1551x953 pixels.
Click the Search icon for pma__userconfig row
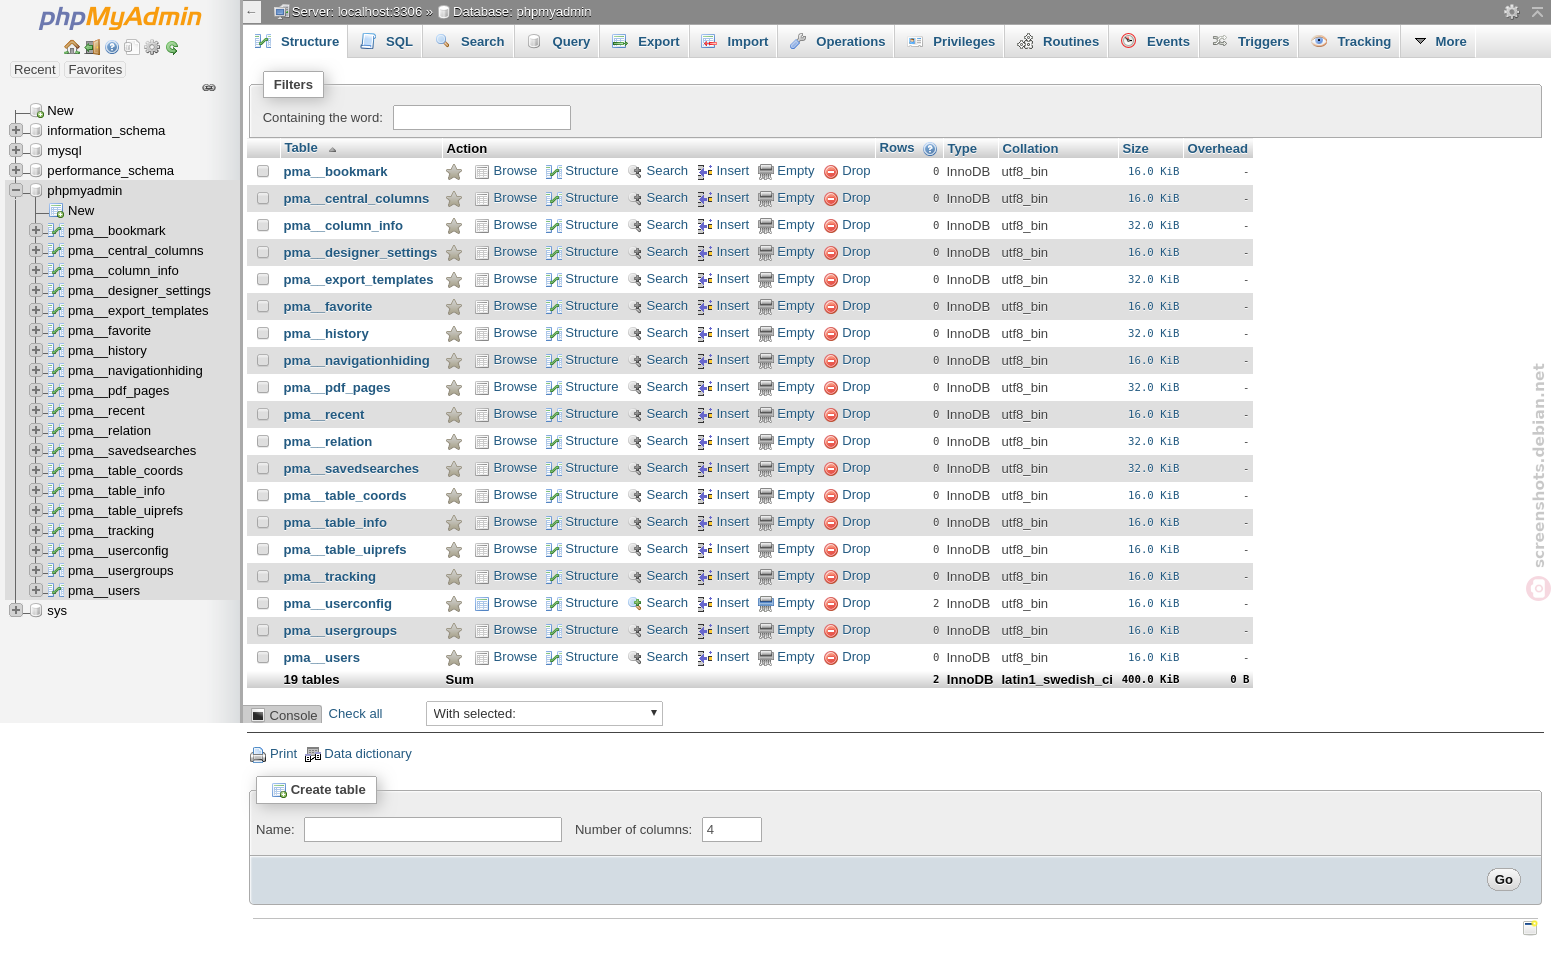635,604
